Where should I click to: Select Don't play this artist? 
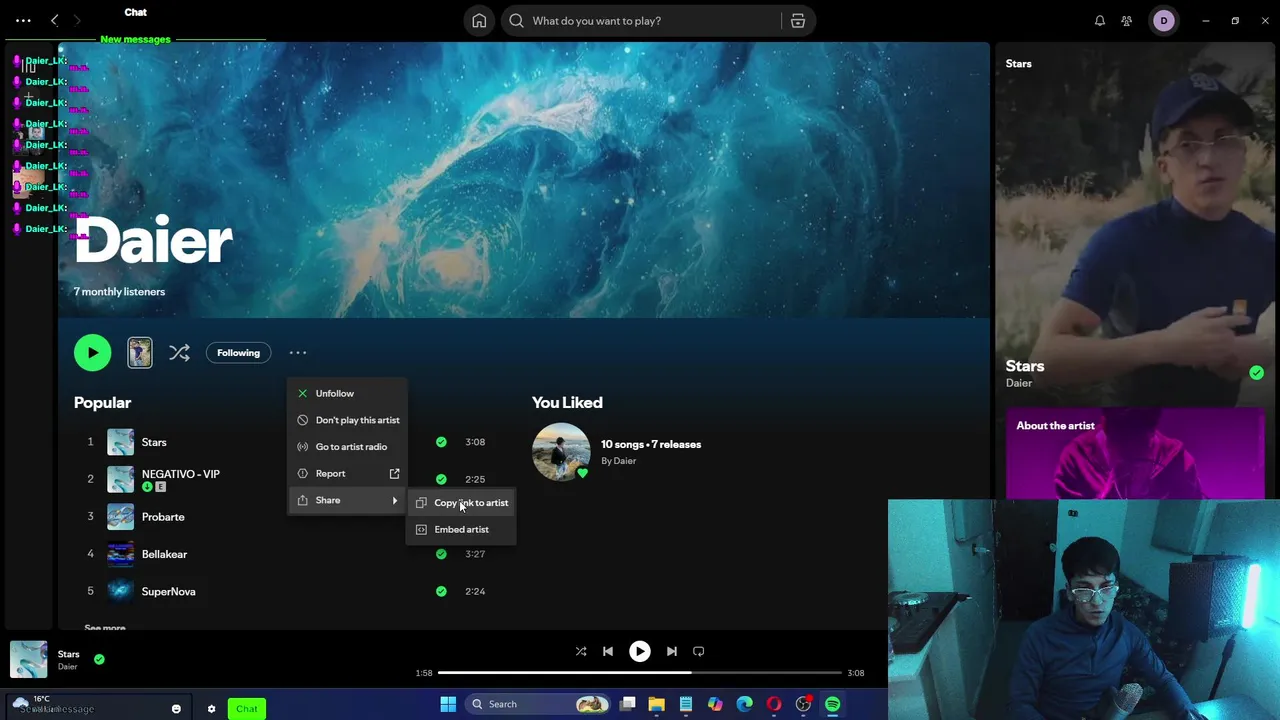(x=346, y=420)
